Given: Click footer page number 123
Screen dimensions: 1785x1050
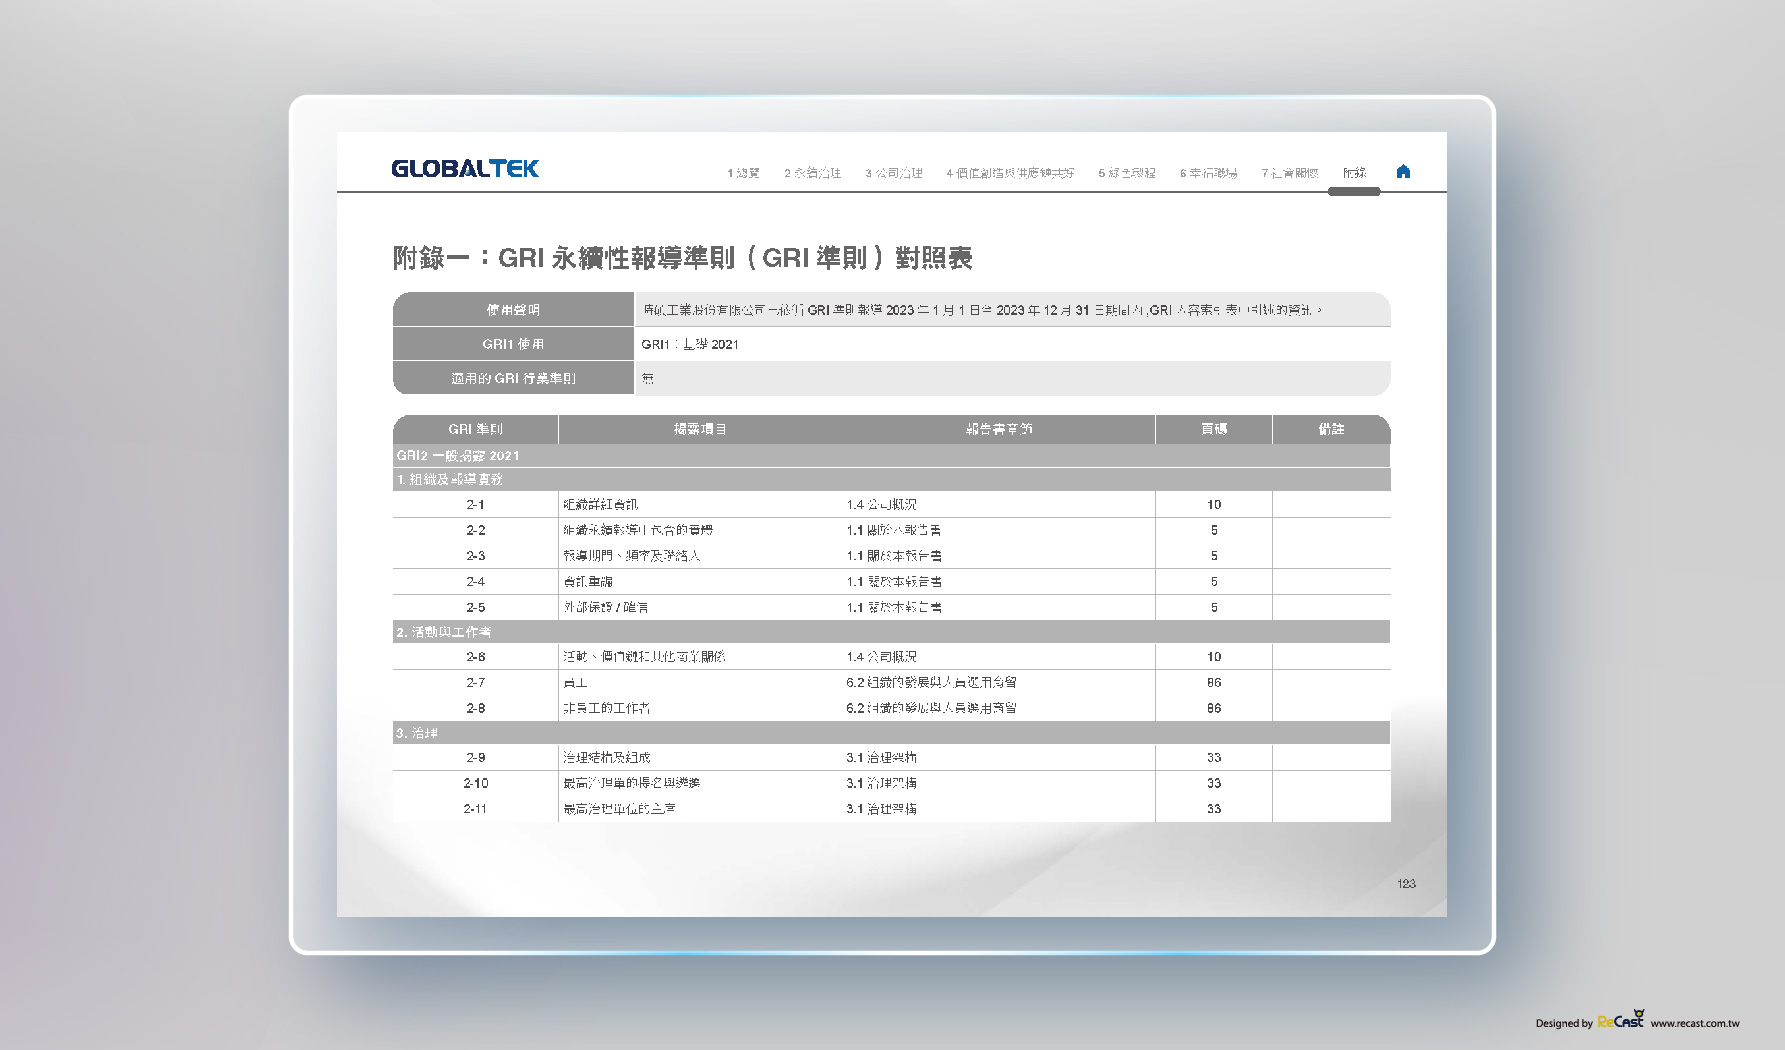Looking at the screenshot, I should 1406,884.
